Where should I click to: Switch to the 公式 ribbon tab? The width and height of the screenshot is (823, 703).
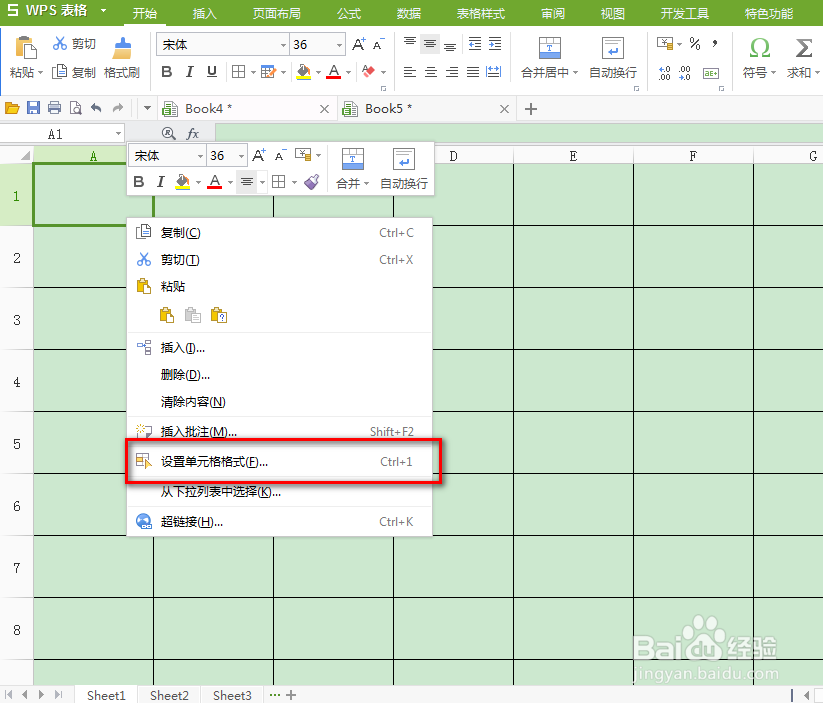pyautogui.click(x=349, y=13)
